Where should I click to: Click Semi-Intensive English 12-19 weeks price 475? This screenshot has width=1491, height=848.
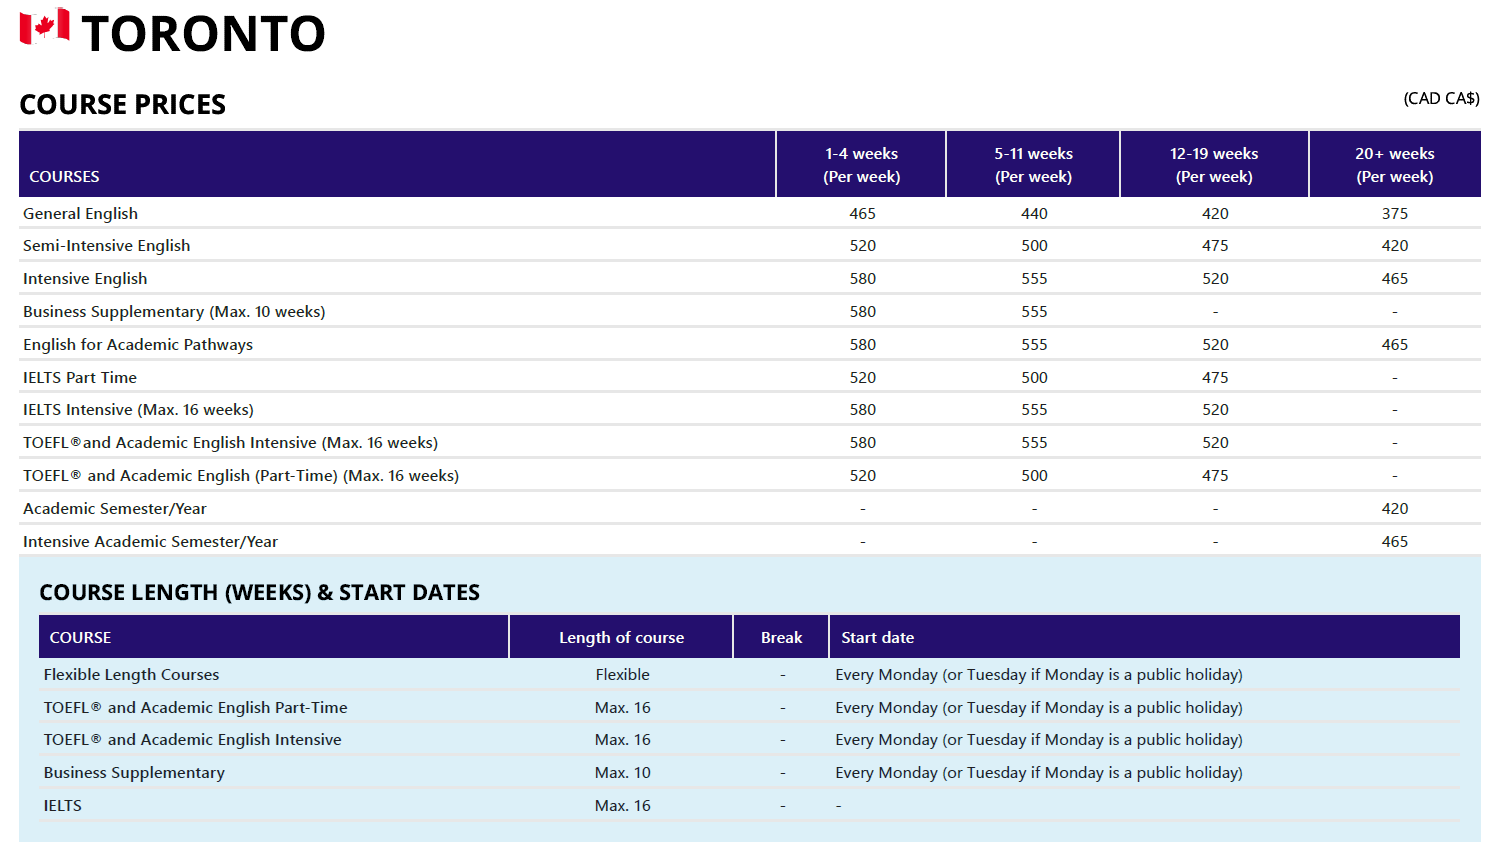tap(1215, 246)
